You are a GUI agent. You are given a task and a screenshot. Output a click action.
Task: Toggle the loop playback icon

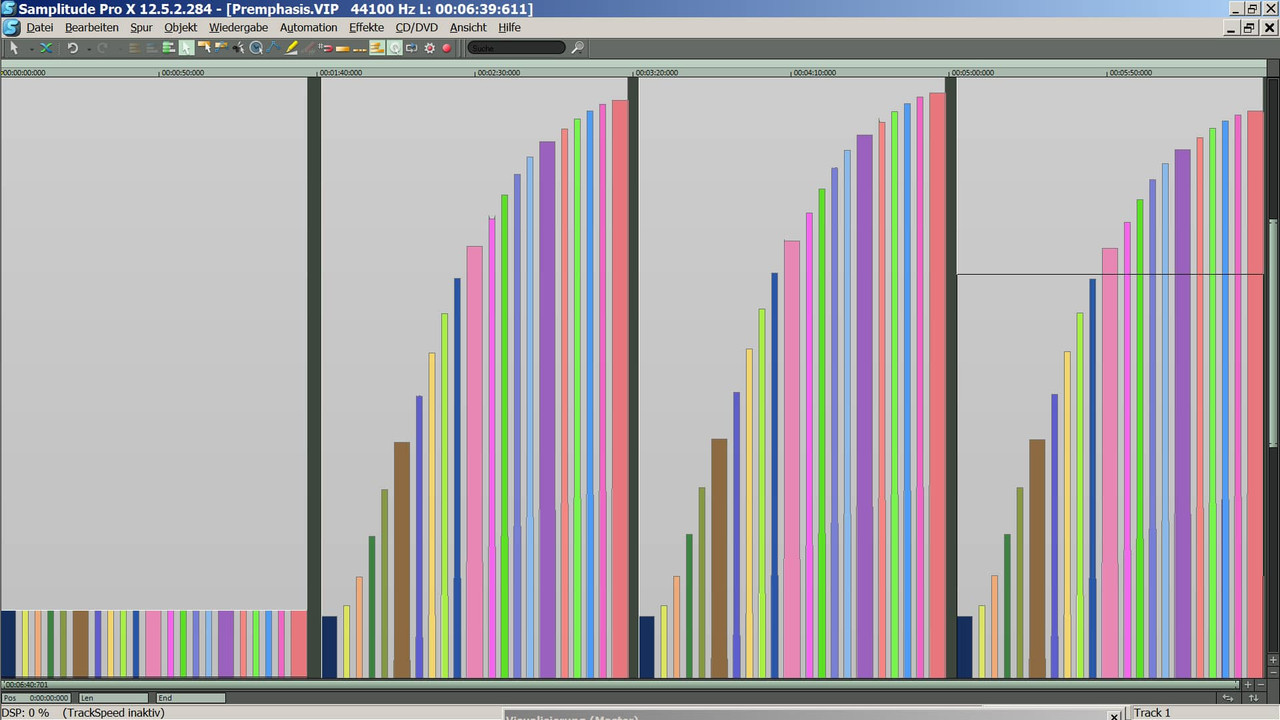point(412,47)
